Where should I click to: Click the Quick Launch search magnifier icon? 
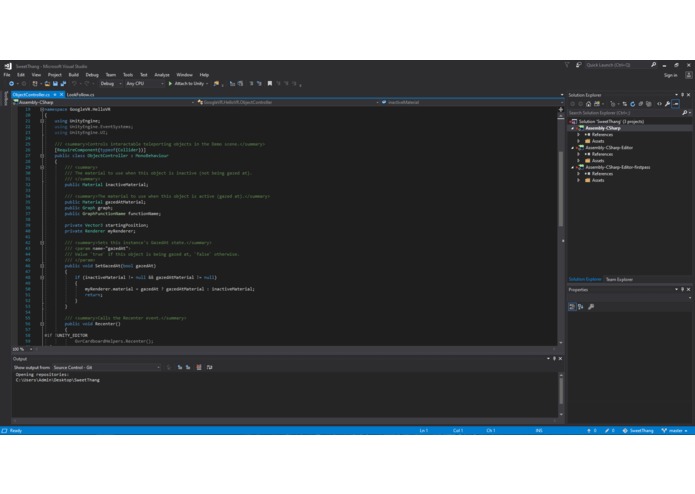(x=653, y=65)
